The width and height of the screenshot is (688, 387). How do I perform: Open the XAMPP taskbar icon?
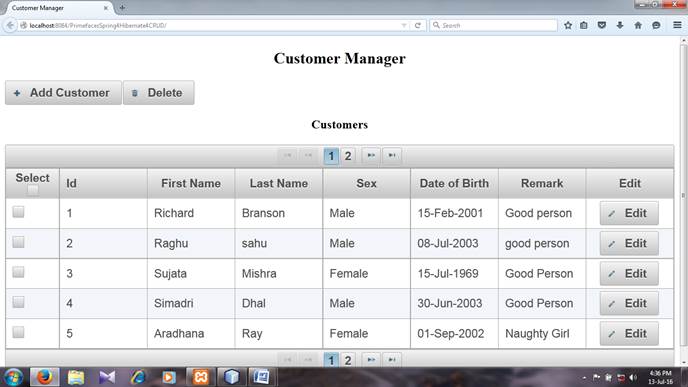click(201, 377)
